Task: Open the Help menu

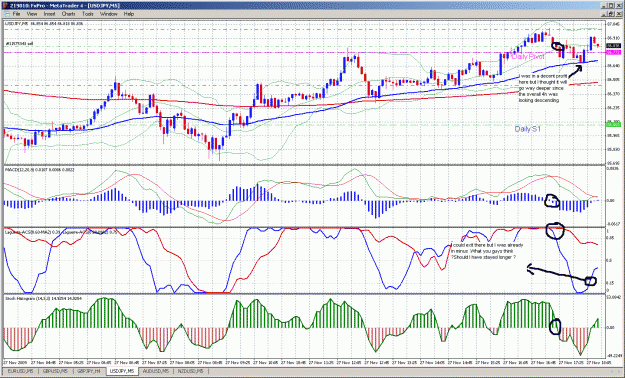Action: click(128, 14)
